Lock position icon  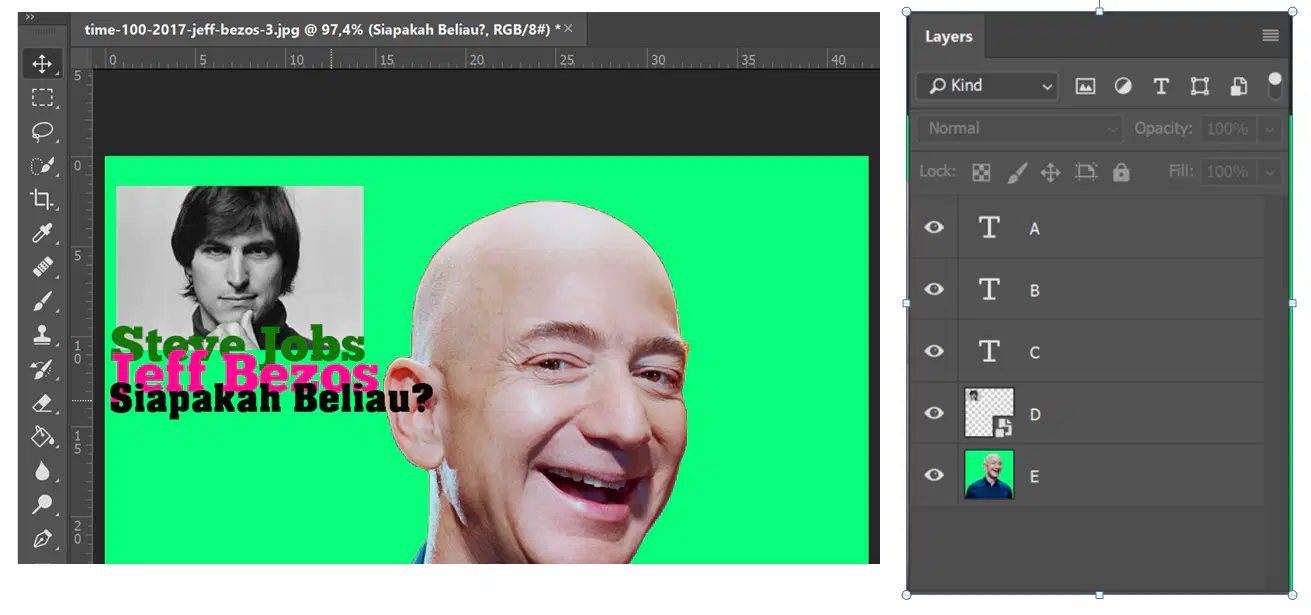tap(1050, 172)
